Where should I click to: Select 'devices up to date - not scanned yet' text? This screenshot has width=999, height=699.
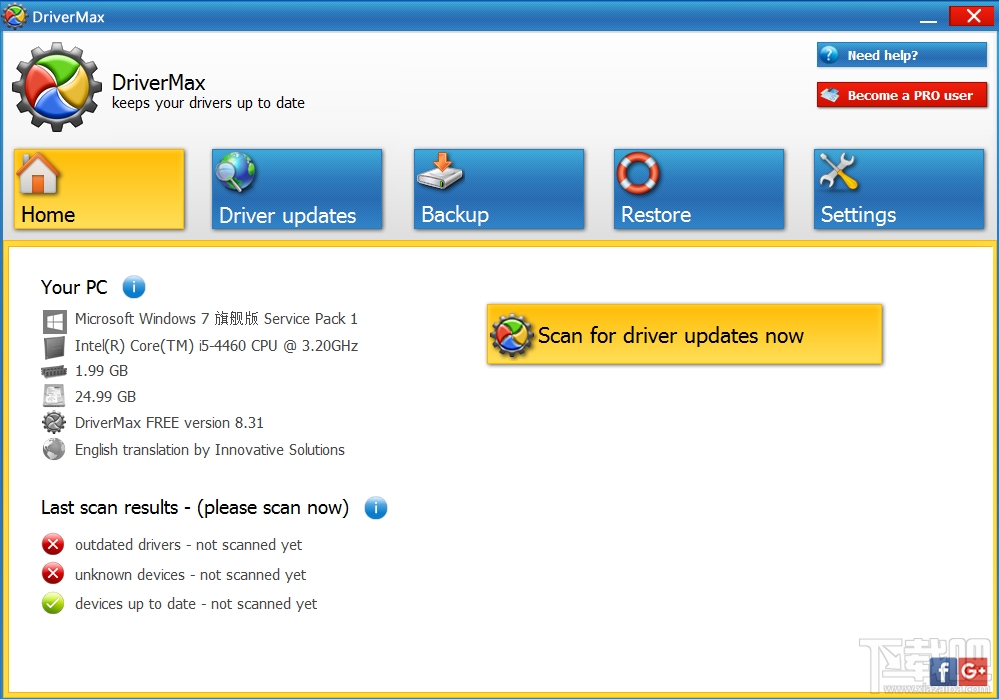tap(196, 603)
